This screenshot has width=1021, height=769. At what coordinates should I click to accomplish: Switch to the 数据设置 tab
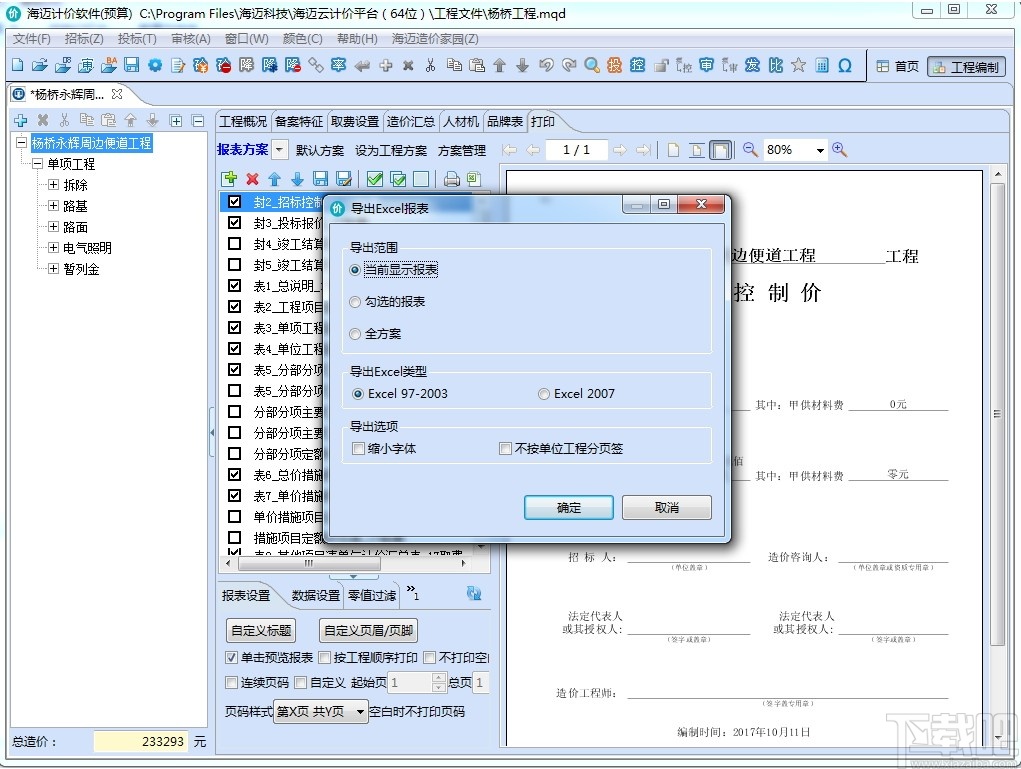(x=316, y=595)
